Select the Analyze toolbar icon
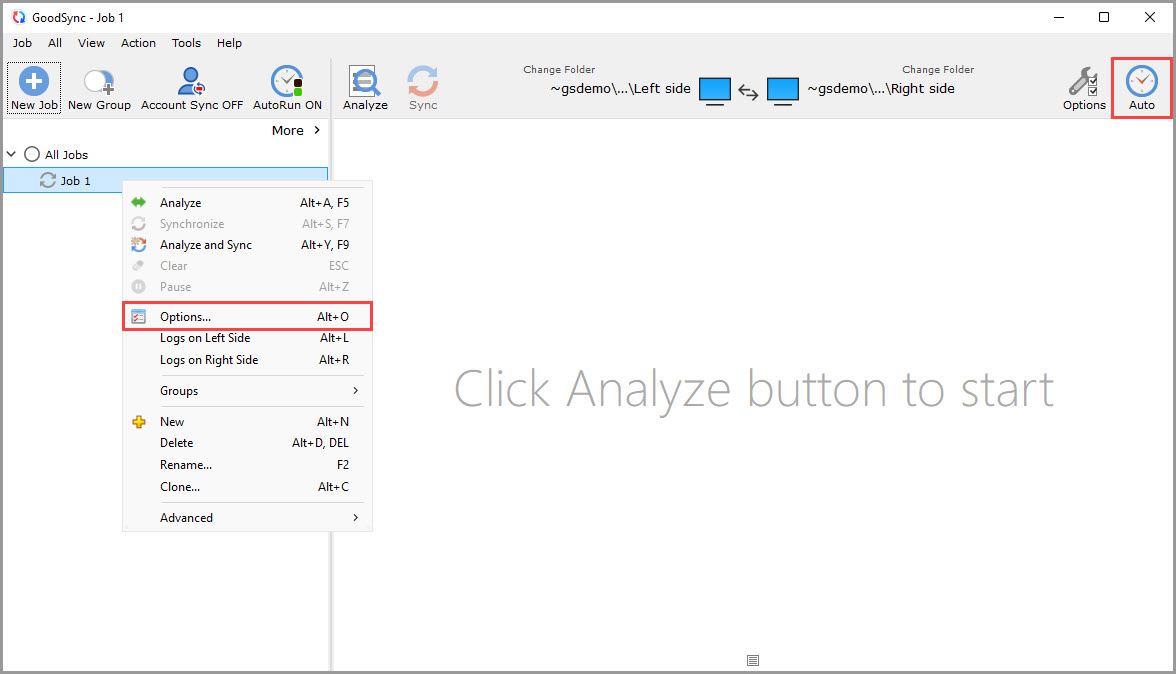The width and height of the screenshot is (1176, 674). coord(365,86)
